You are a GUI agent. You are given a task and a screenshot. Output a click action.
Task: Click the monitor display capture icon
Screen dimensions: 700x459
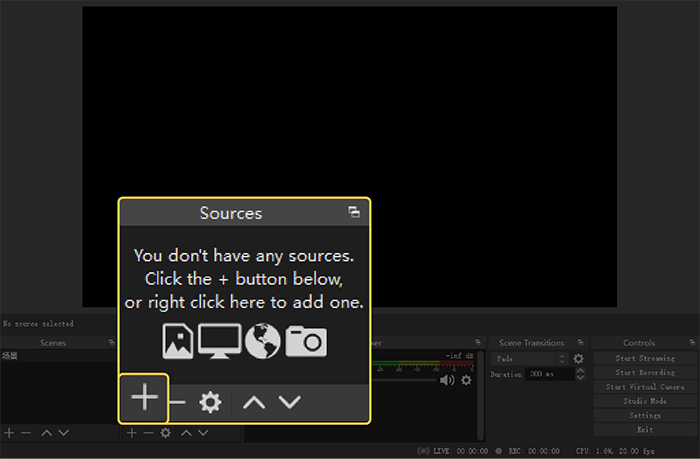click(x=219, y=341)
